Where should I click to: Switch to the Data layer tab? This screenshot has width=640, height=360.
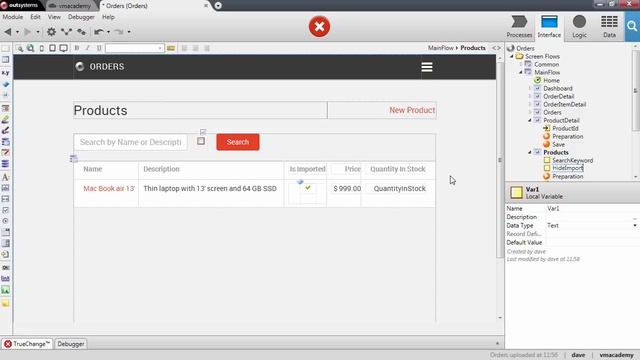click(x=609, y=27)
